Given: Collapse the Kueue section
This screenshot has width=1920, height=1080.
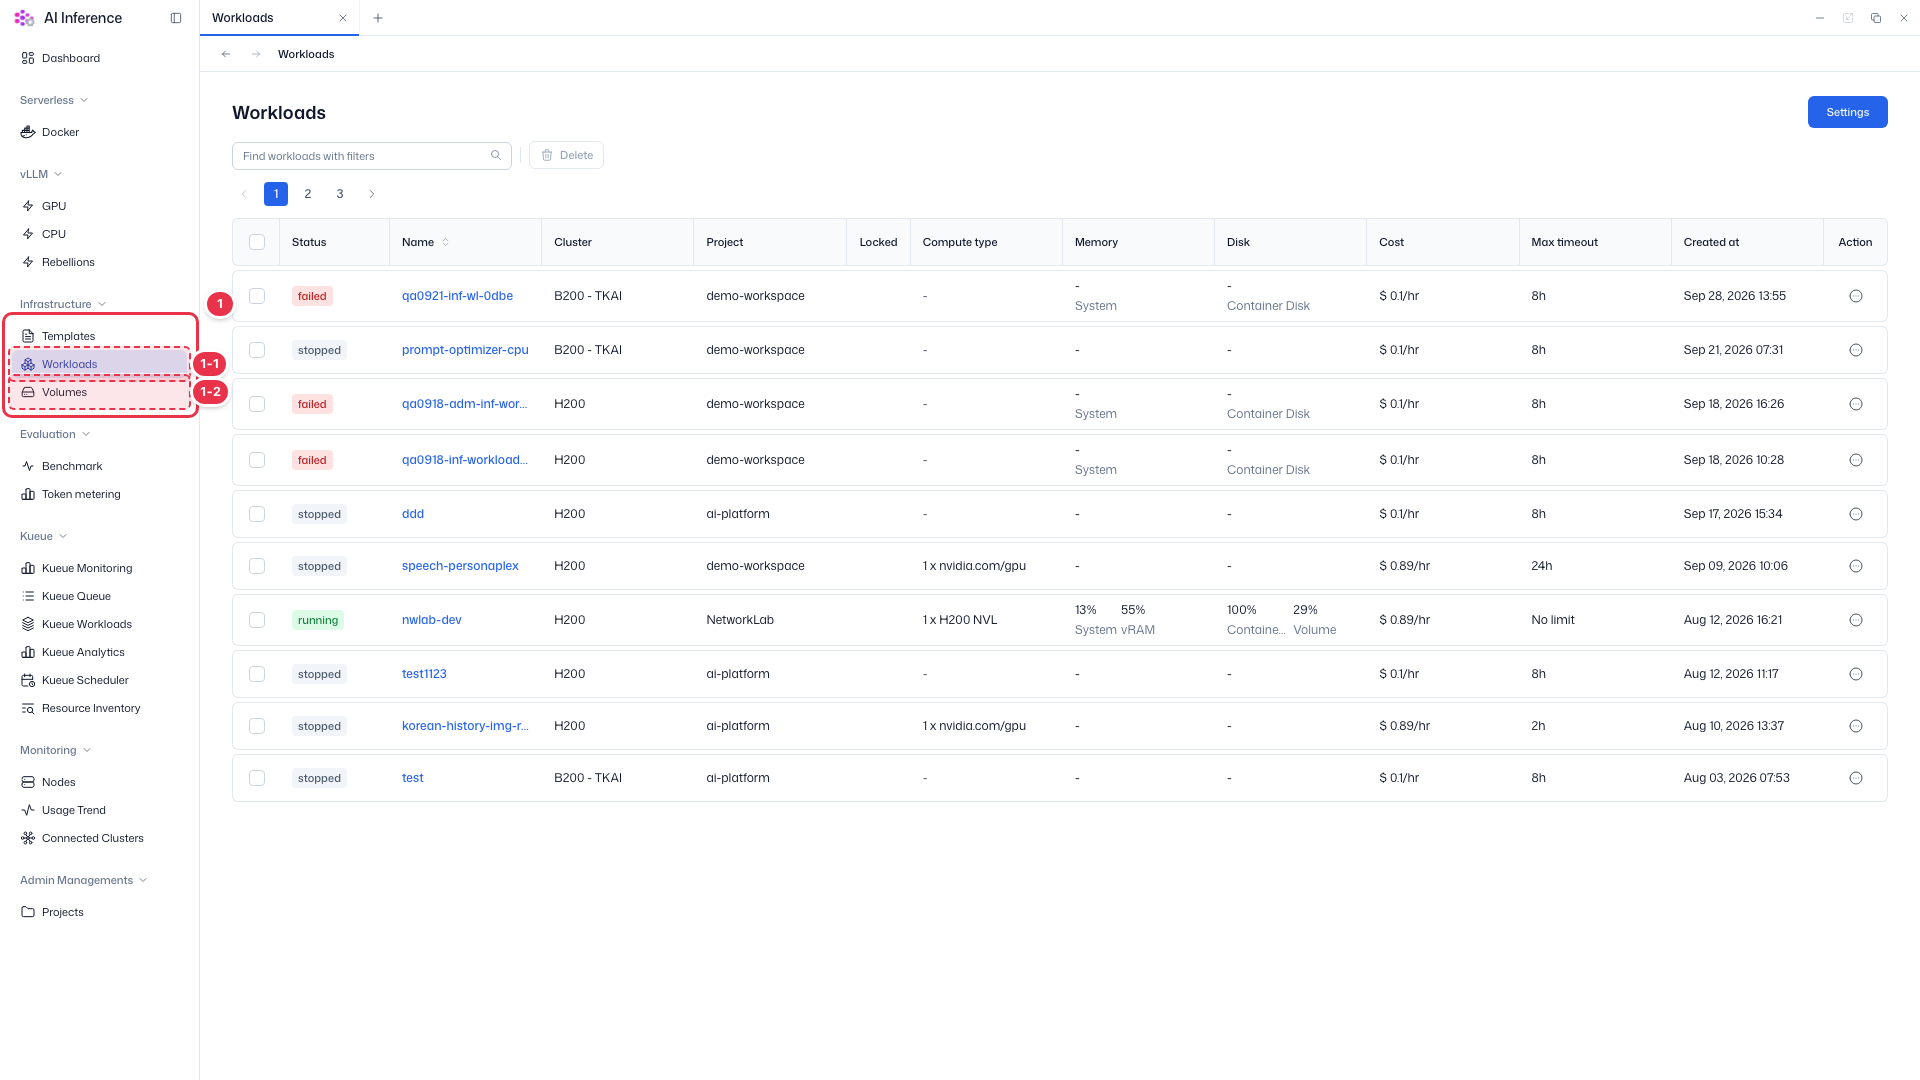Looking at the screenshot, I should coord(44,536).
